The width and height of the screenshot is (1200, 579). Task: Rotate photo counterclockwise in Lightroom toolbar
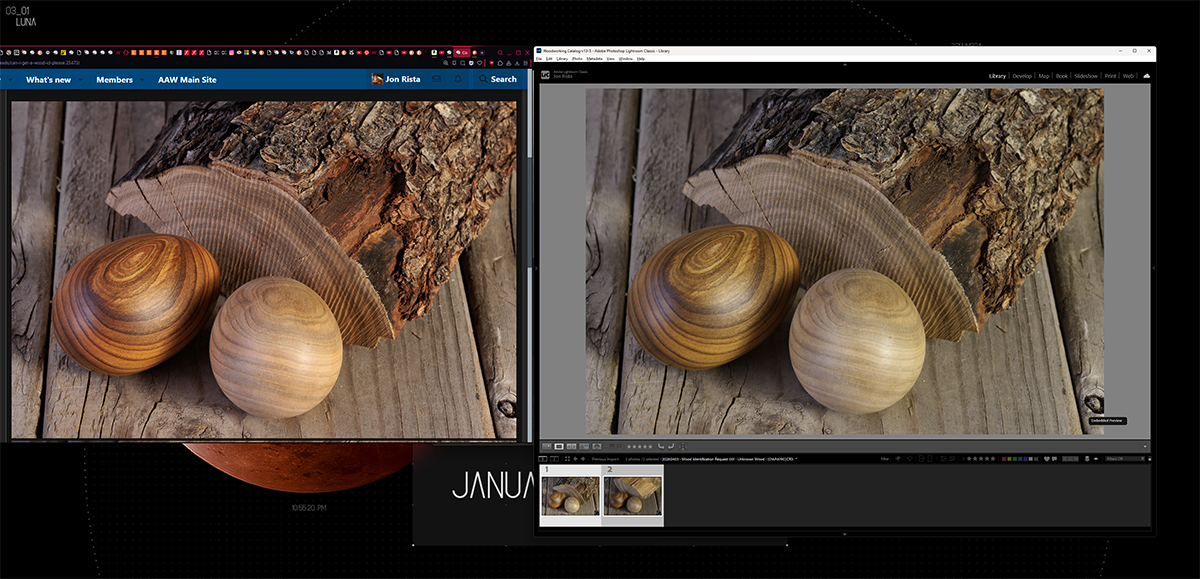click(x=661, y=447)
